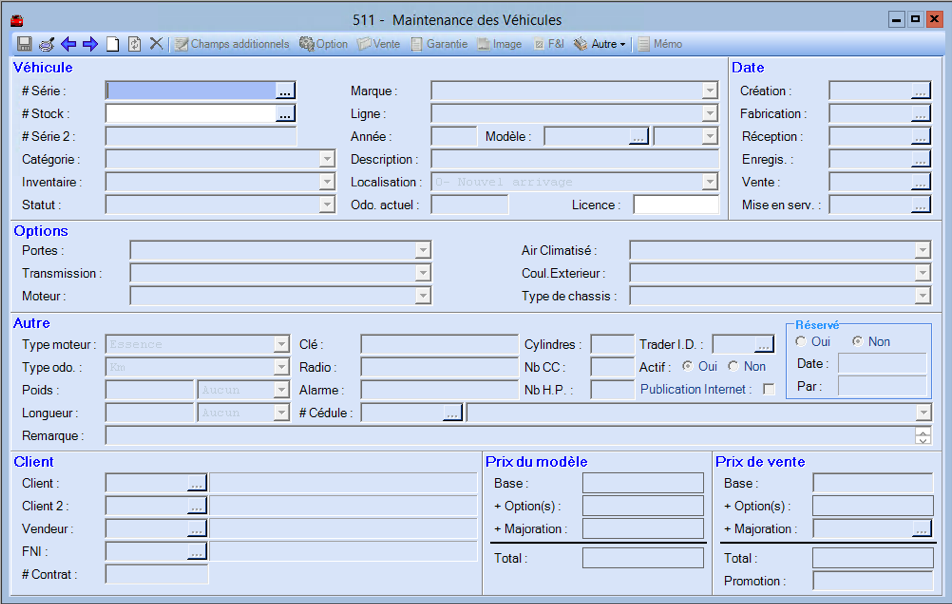Click the Odo. actuel input field

pos(469,205)
